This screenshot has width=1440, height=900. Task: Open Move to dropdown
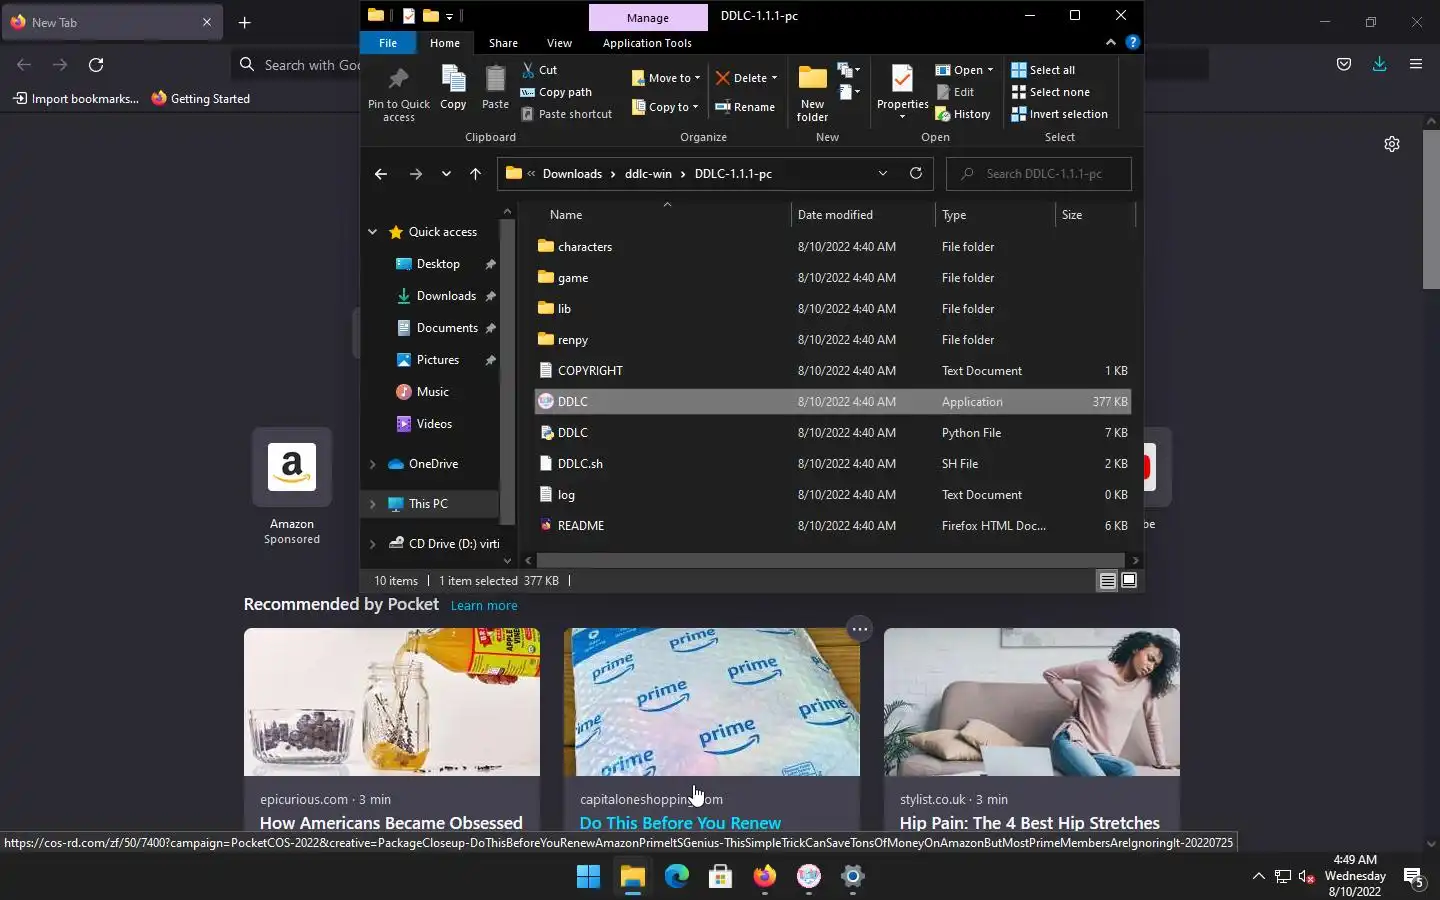(666, 78)
